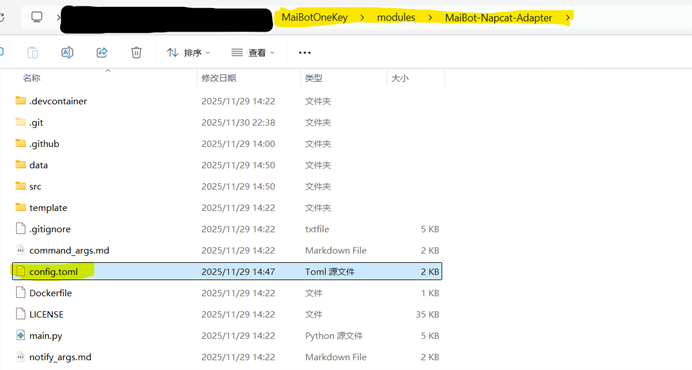This screenshot has width=692, height=370.
Task: Click the notify_args.md file name
Action: (60, 357)
